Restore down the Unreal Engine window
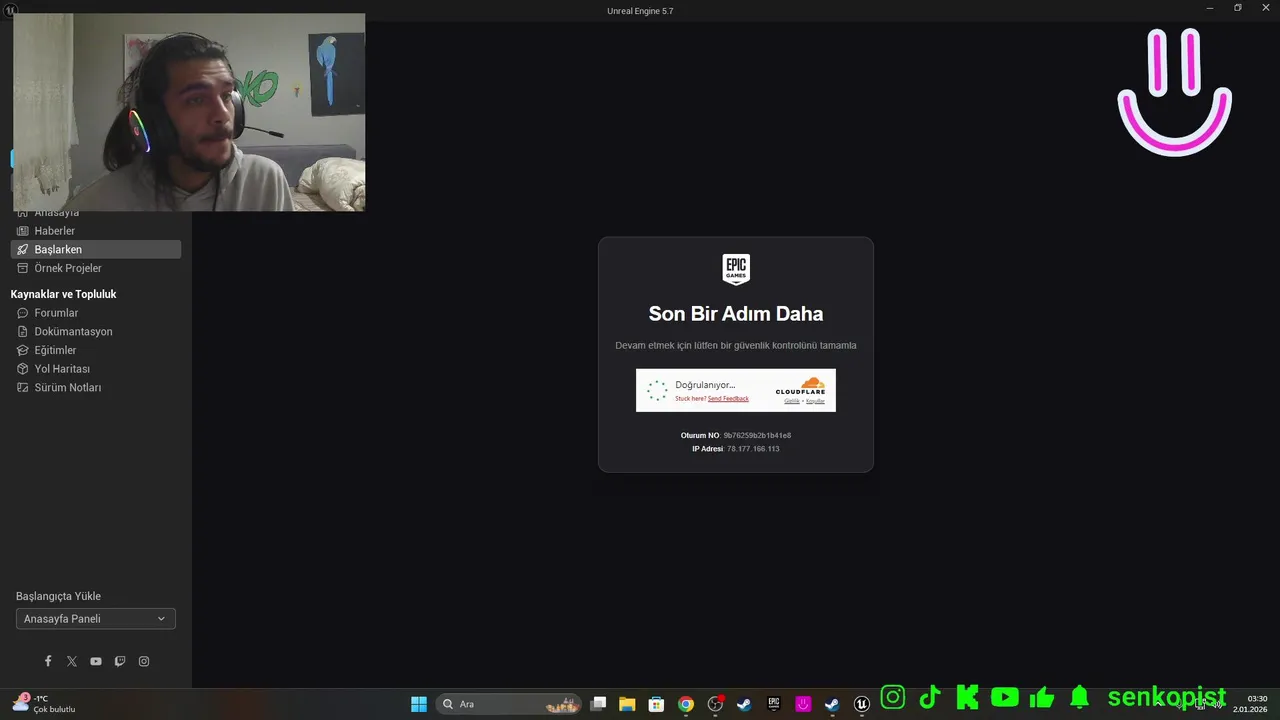This screenshot has width=1280, height=720. tap(1238, 8)
